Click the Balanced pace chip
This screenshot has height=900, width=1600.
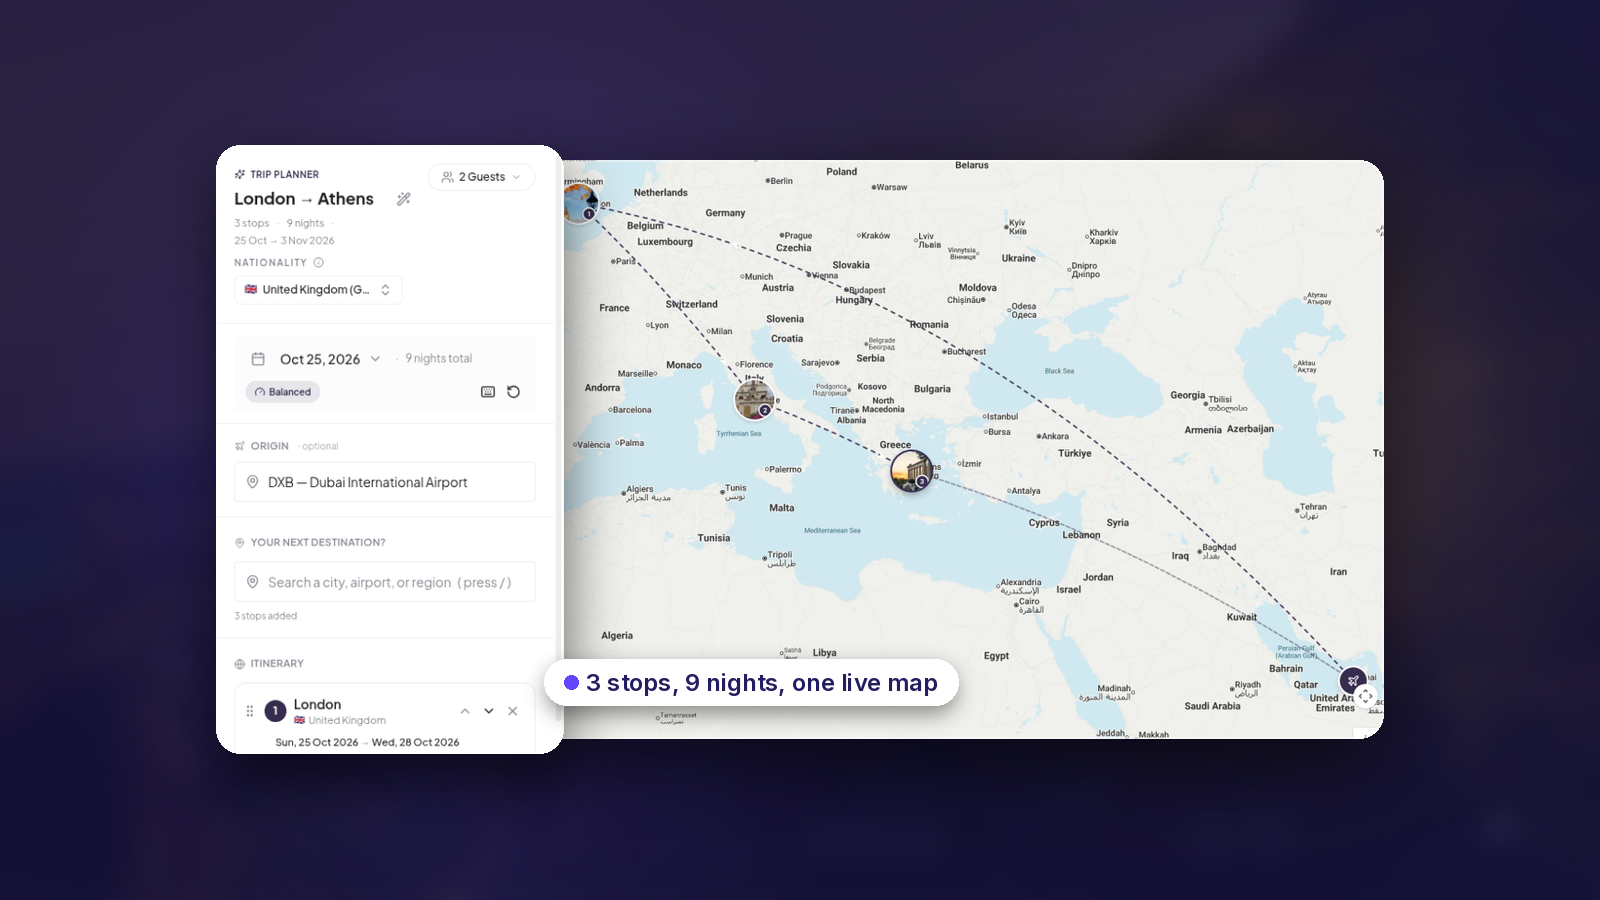(x=282, y=392)
